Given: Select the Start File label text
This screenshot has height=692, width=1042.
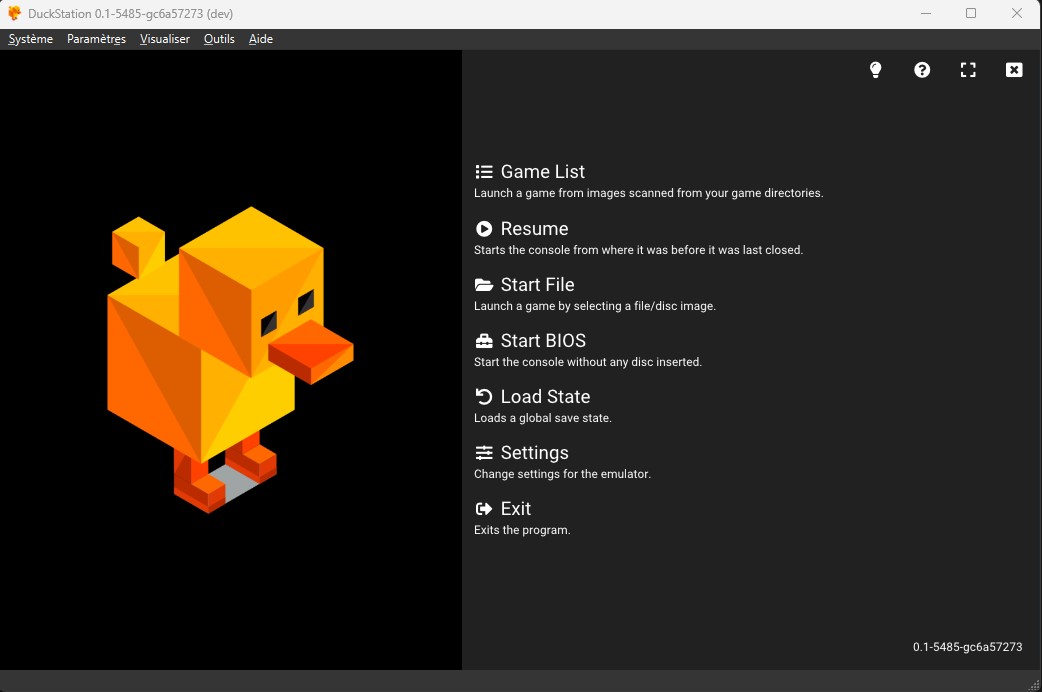Looking at the screenshot, I should click(537, 285).
